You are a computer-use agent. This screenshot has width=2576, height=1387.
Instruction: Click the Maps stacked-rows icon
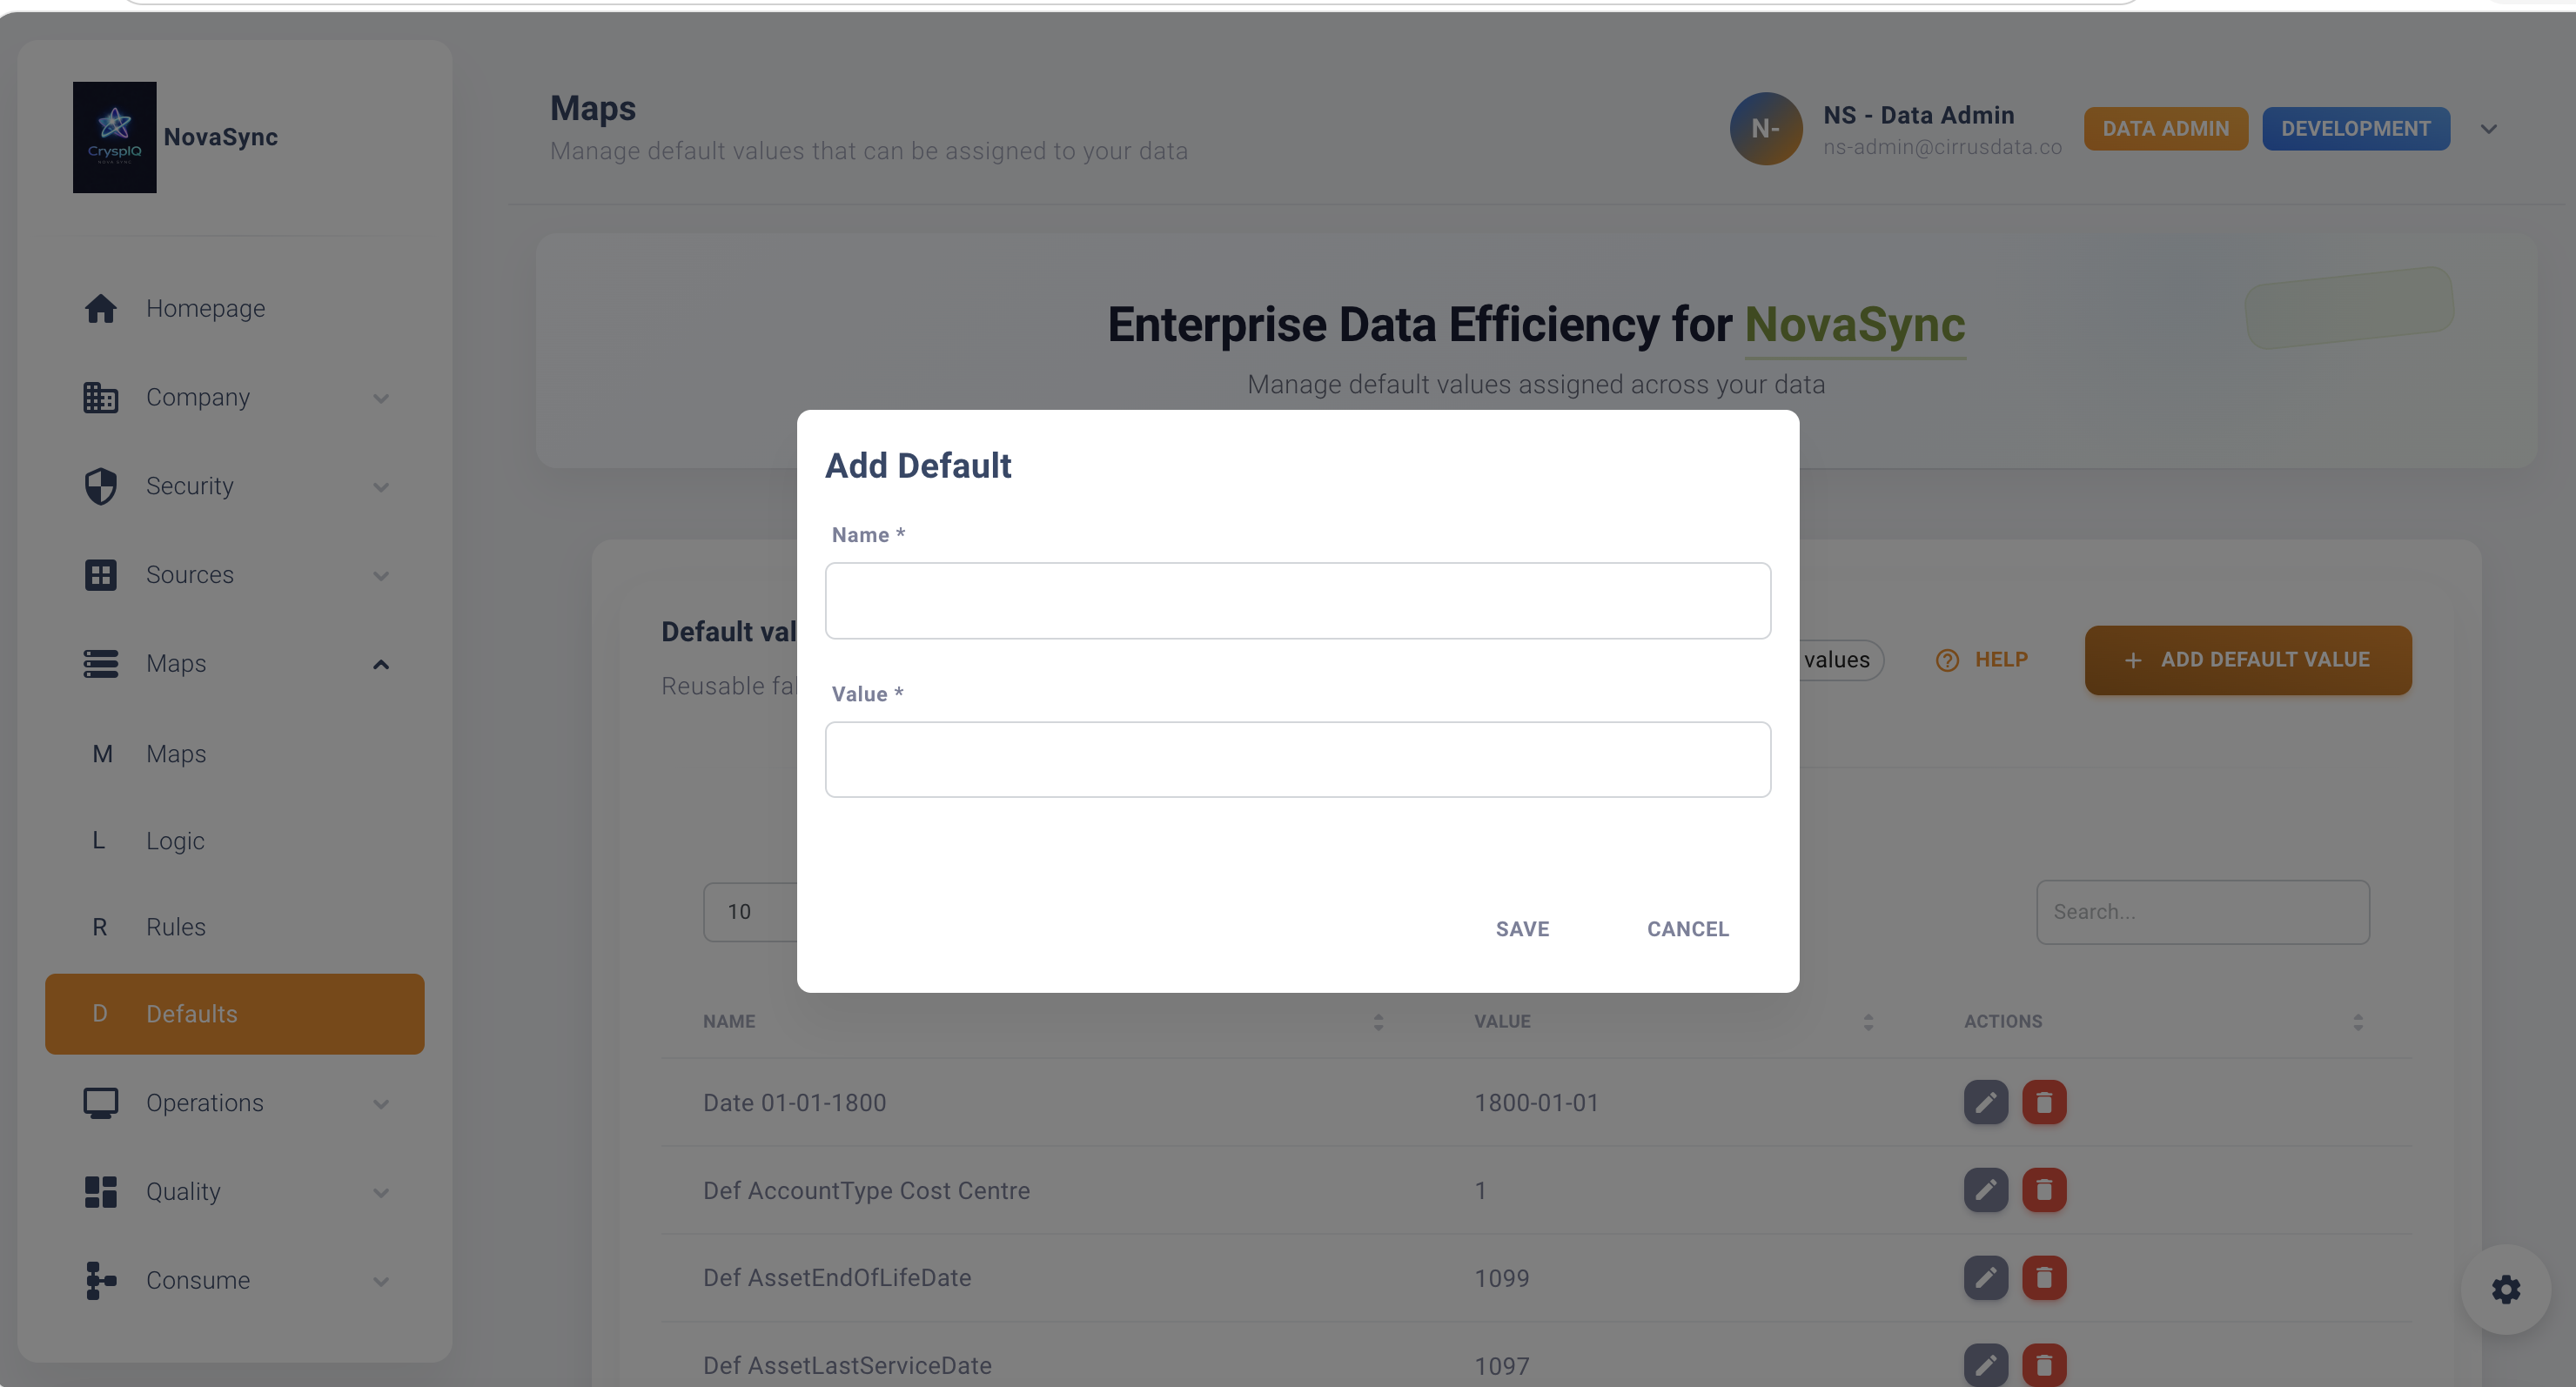click(100, 664)
